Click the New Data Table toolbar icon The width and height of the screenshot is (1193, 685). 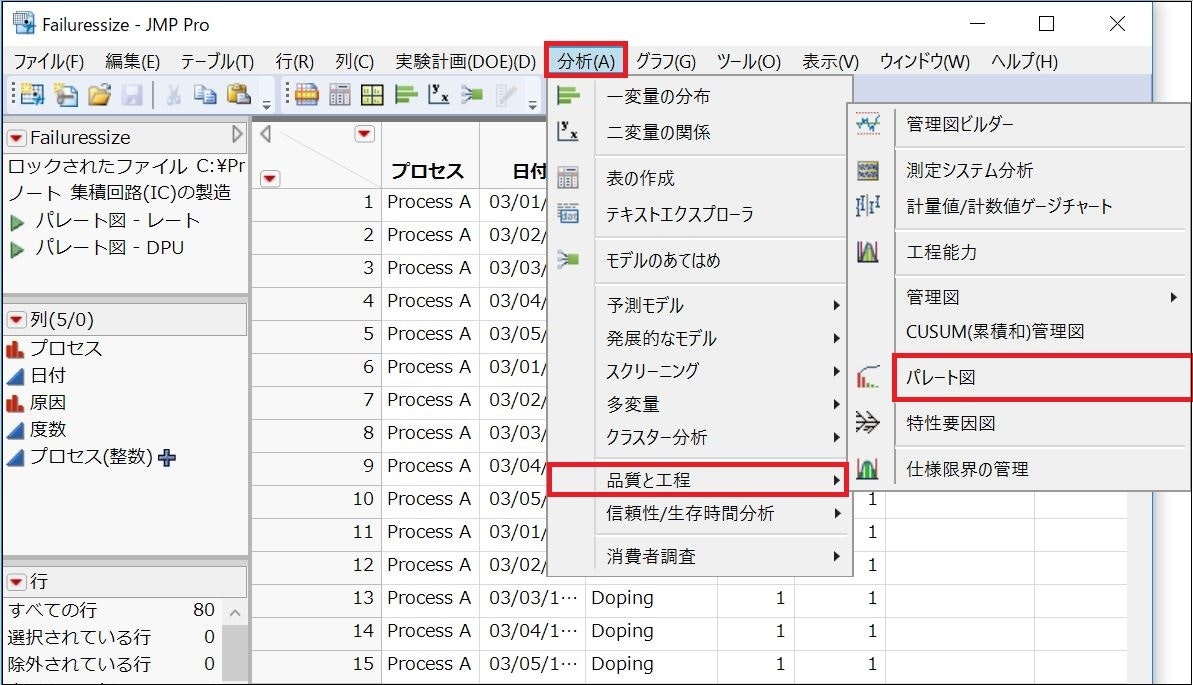tap(32, 94)
